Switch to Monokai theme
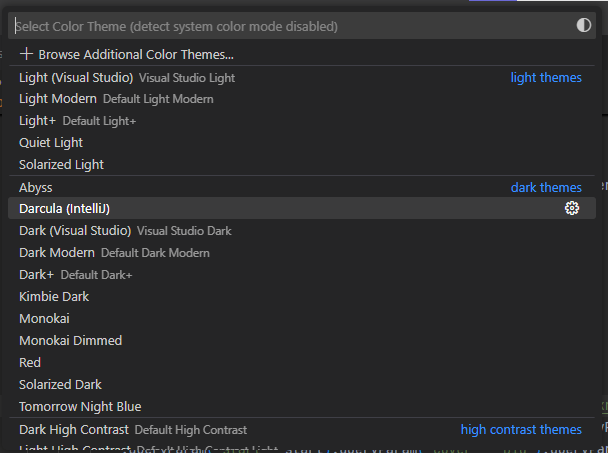608x453 pixels. click(302, 318)
